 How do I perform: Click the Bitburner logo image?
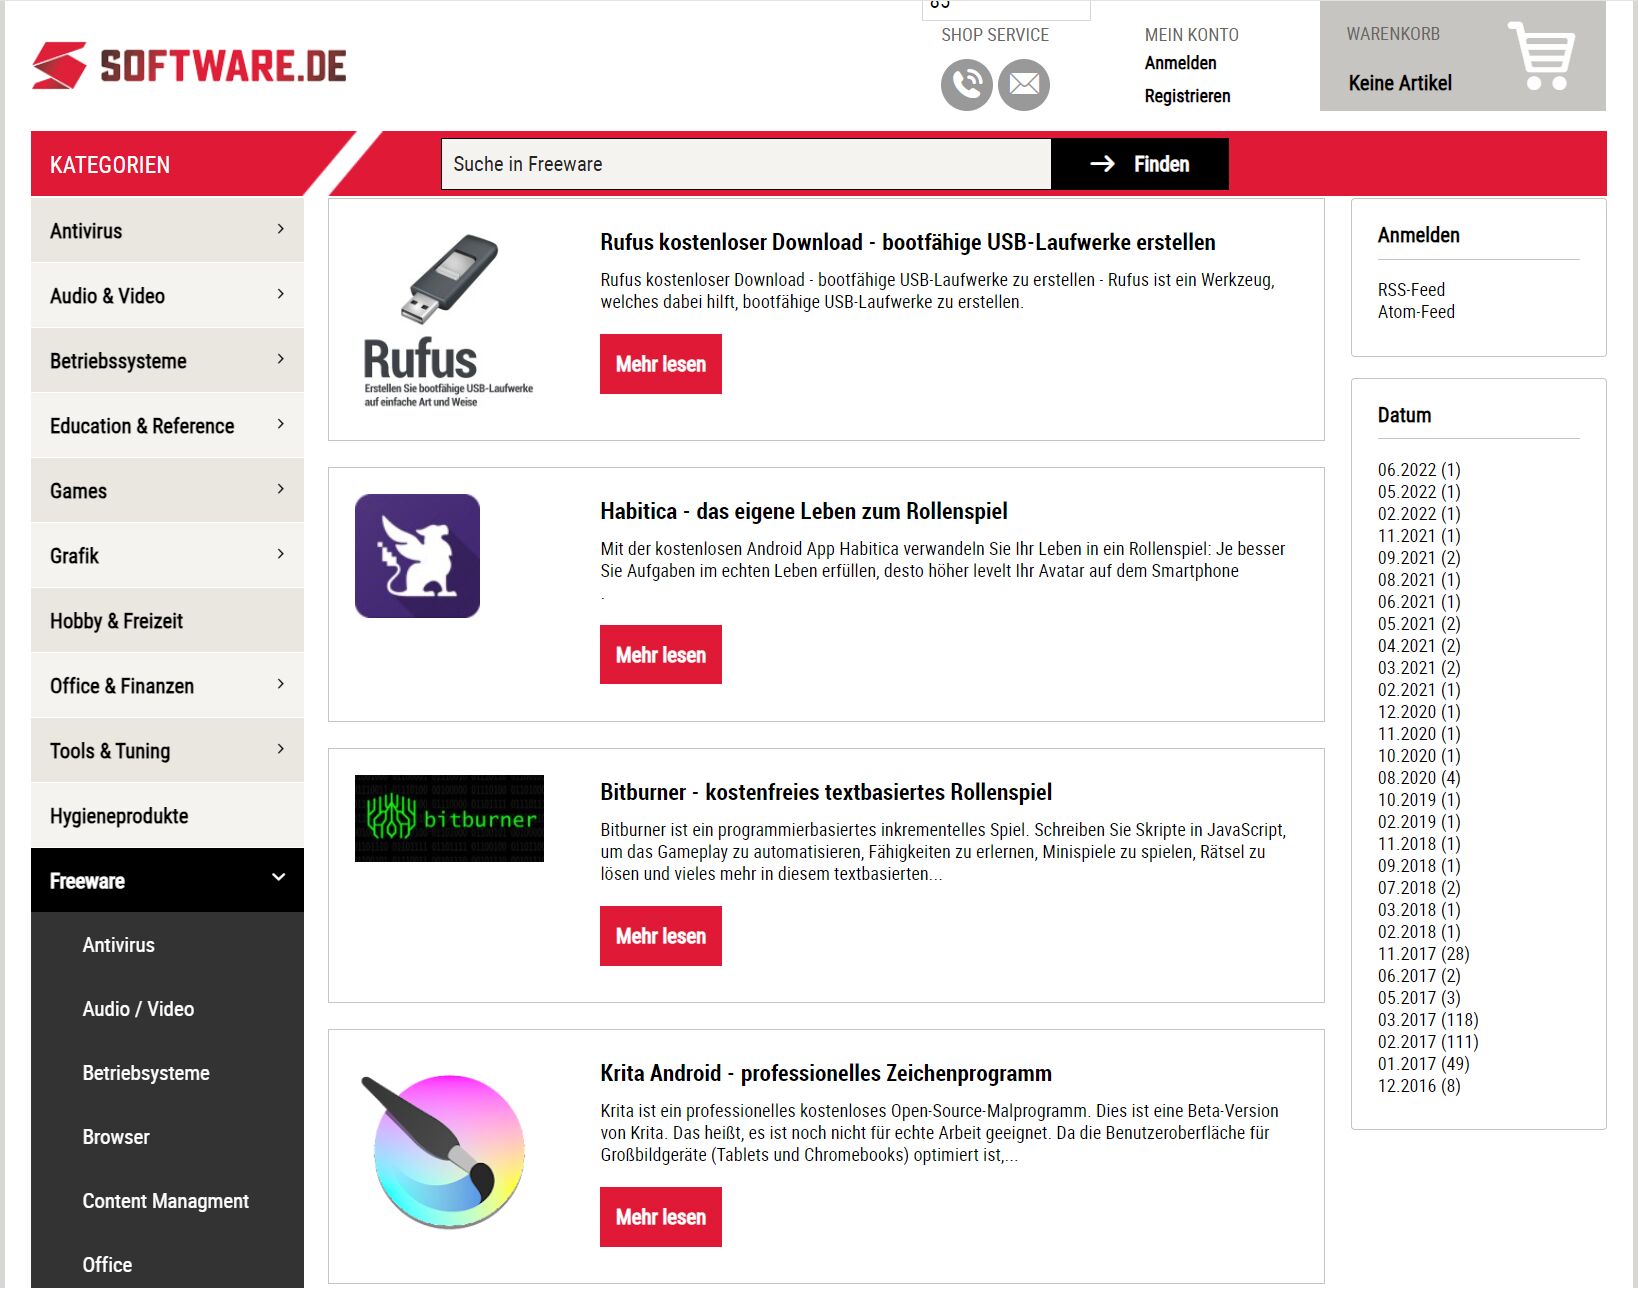[x=449, y=818]
